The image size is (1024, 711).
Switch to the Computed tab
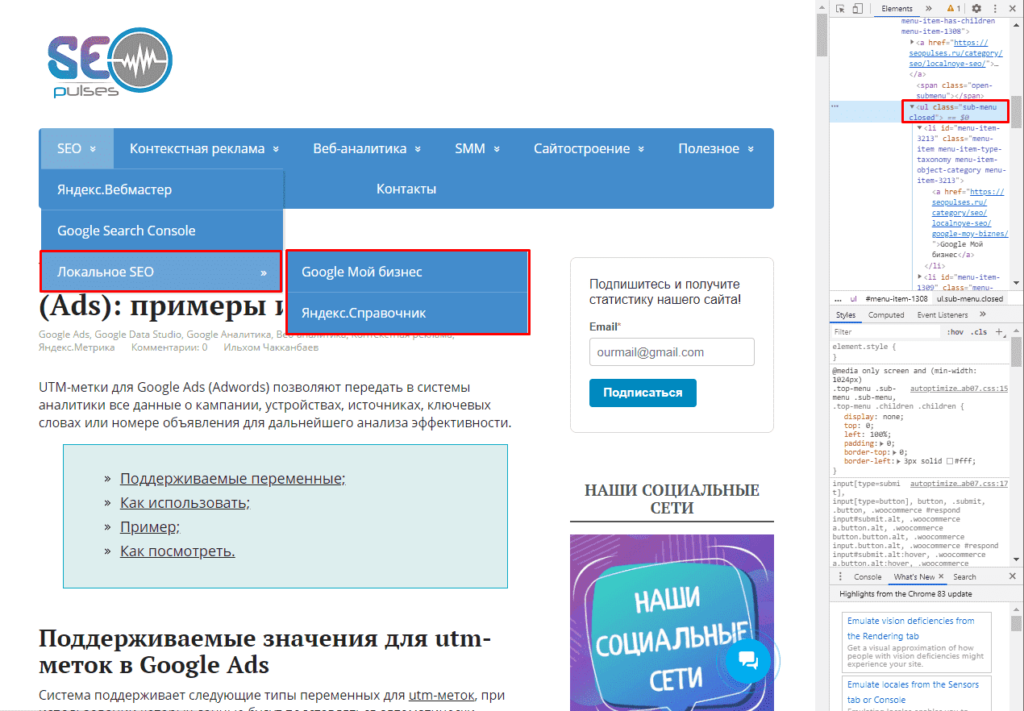pos(886,315)
